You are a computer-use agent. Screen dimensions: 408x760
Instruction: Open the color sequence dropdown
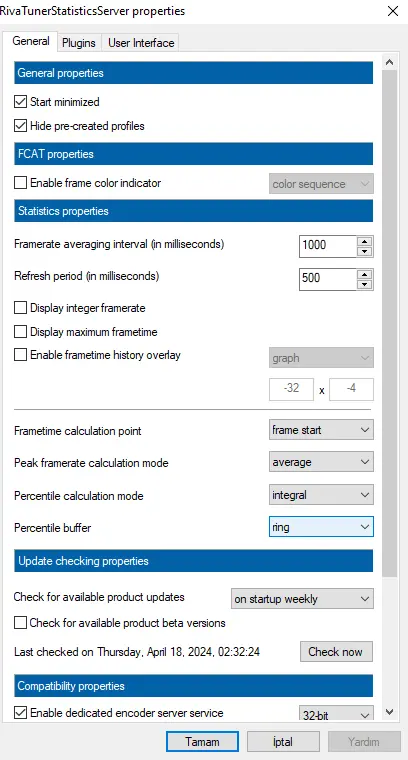[x=321, y=184]
